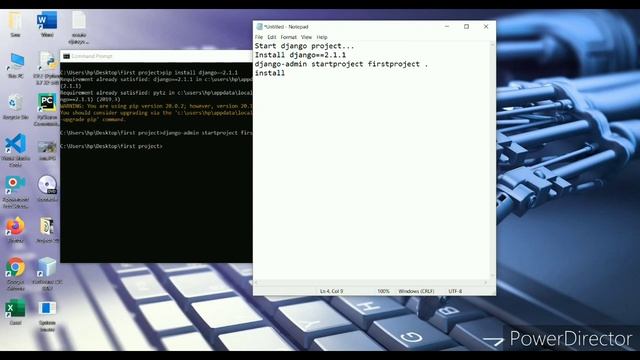Open the View menu in Notepad

coord(306,37)
